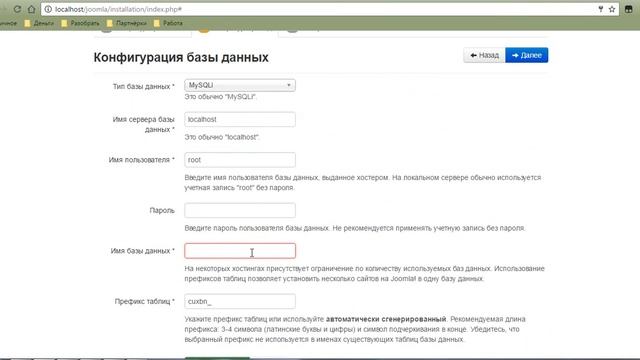
Task: Go to the browser home page icon
Action: click(x=31, y=9)
